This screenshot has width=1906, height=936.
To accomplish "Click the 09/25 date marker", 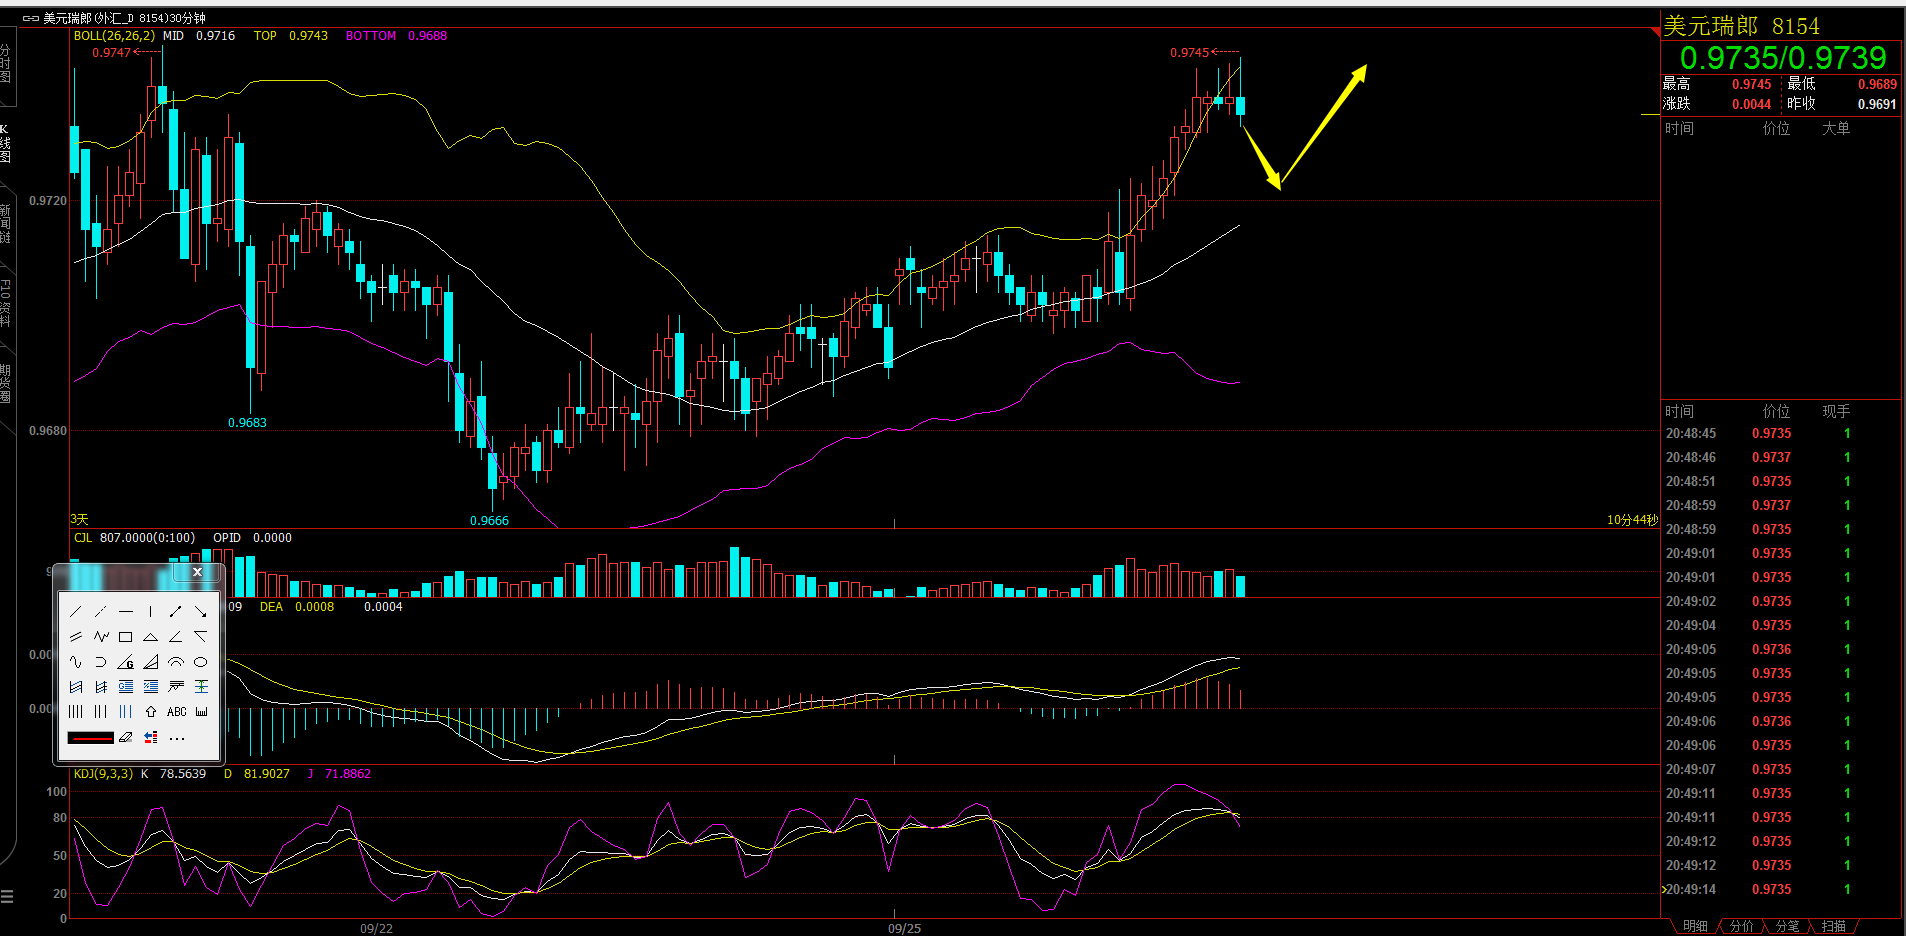I will coord(904,929).
